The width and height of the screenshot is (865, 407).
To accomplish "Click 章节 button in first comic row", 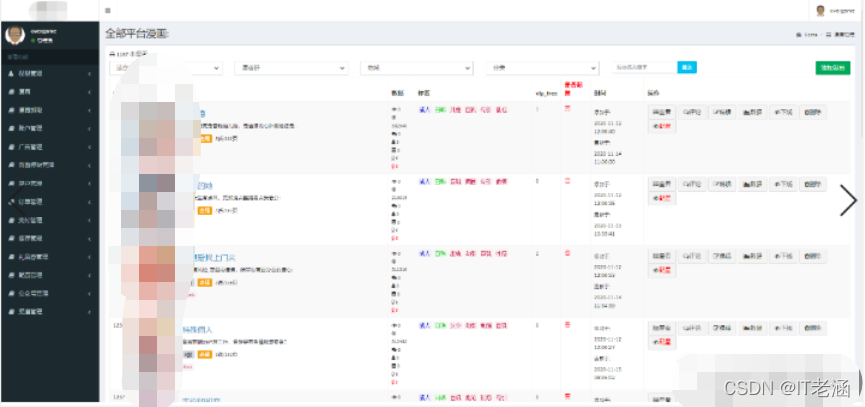I will (661, 112).
